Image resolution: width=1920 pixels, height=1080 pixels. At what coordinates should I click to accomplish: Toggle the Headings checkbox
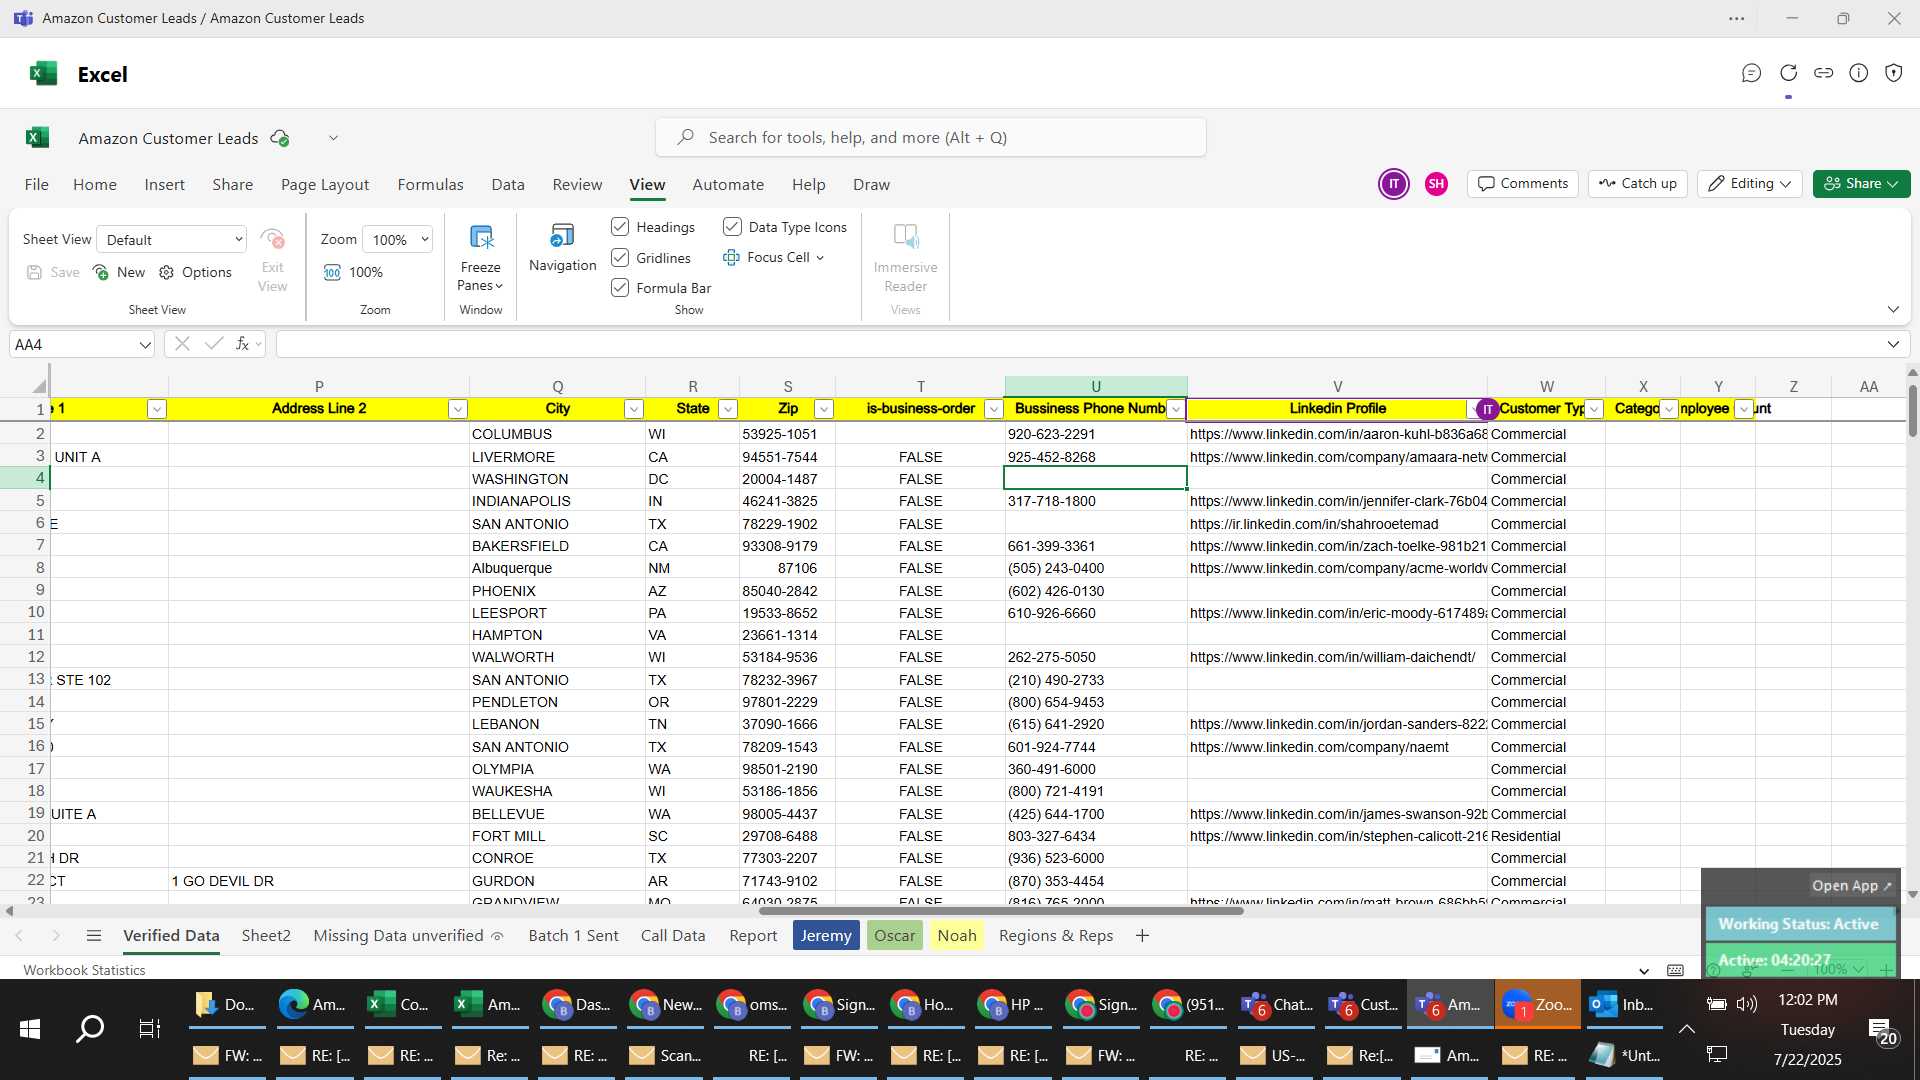(x=620, y=227)
